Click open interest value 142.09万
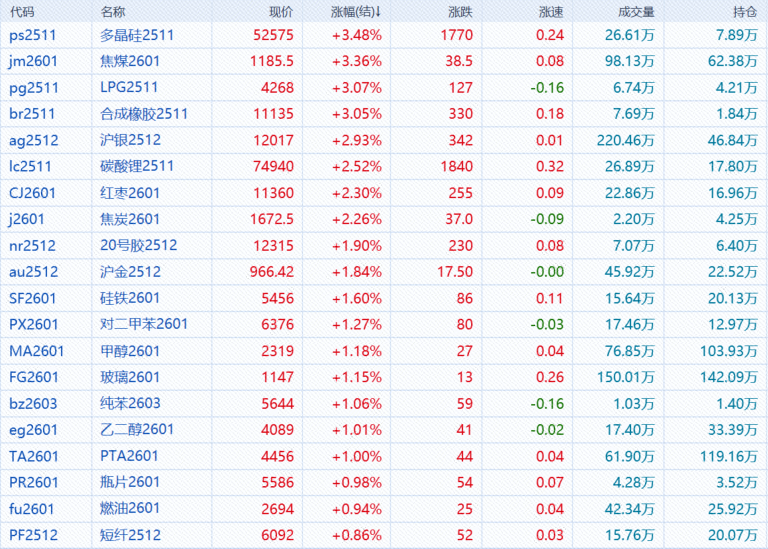The width and height of the screenshot is (768, 549). click(x=729, y=377)
